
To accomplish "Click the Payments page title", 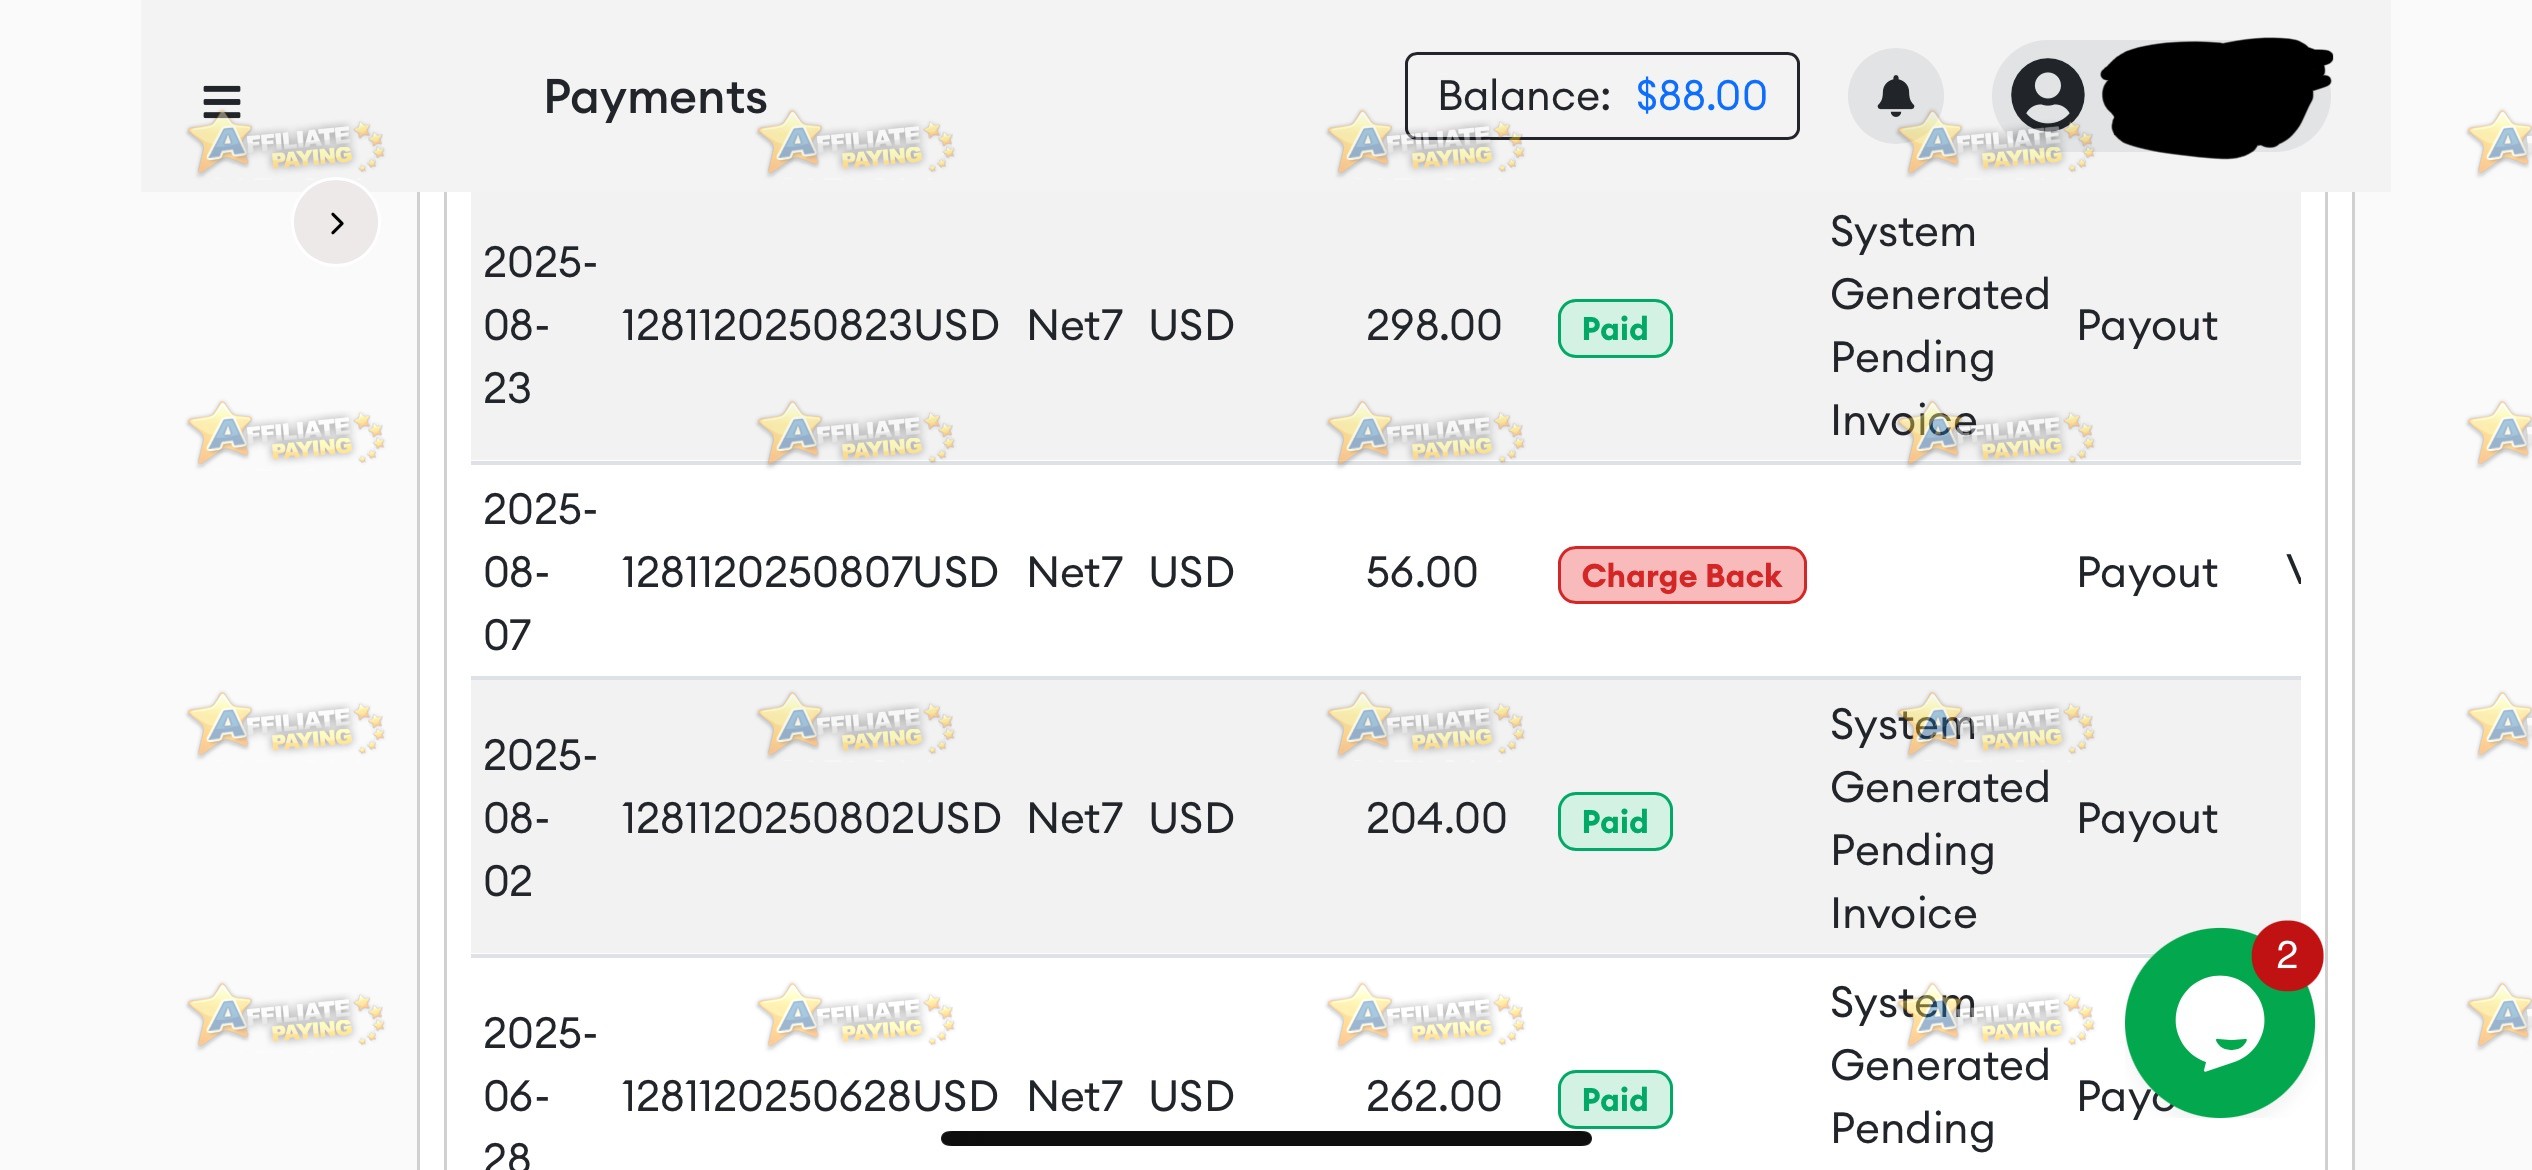I will [655, 97].
